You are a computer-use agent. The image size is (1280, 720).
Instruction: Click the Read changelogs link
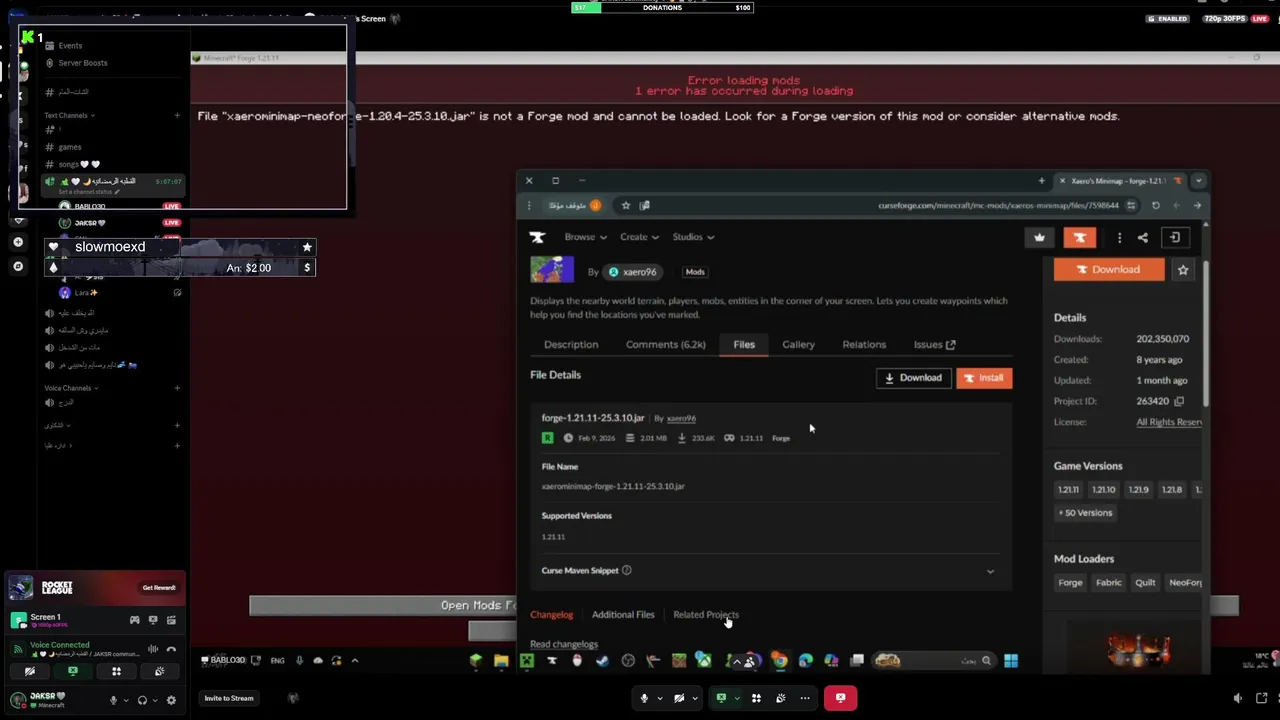[564, 644]
